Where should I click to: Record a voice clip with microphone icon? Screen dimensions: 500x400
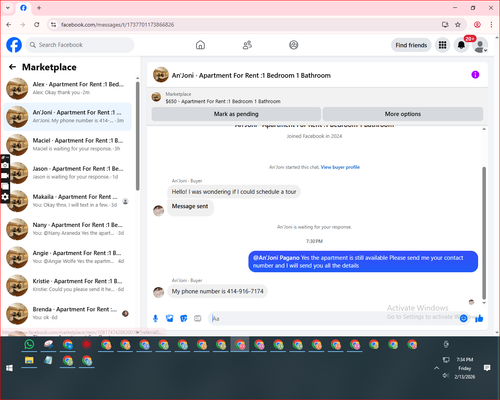click(x=155, y=318)
